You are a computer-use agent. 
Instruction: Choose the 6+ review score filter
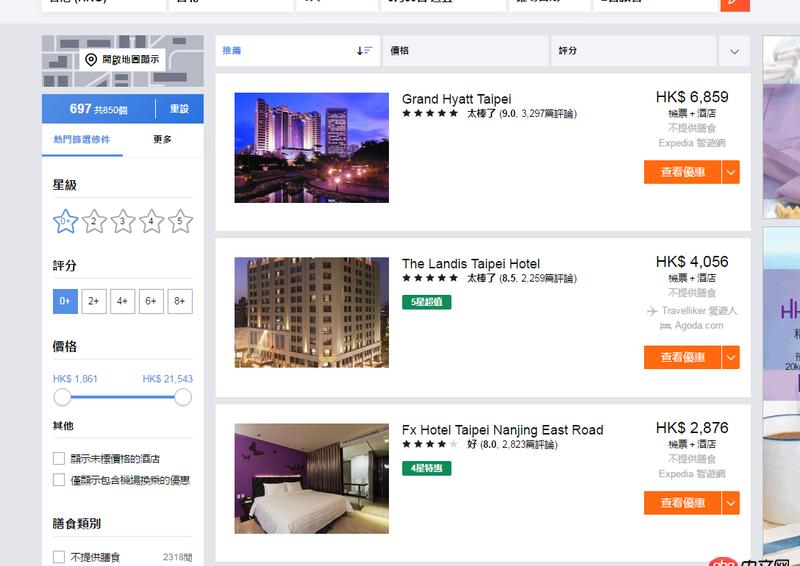click(151, 301)
